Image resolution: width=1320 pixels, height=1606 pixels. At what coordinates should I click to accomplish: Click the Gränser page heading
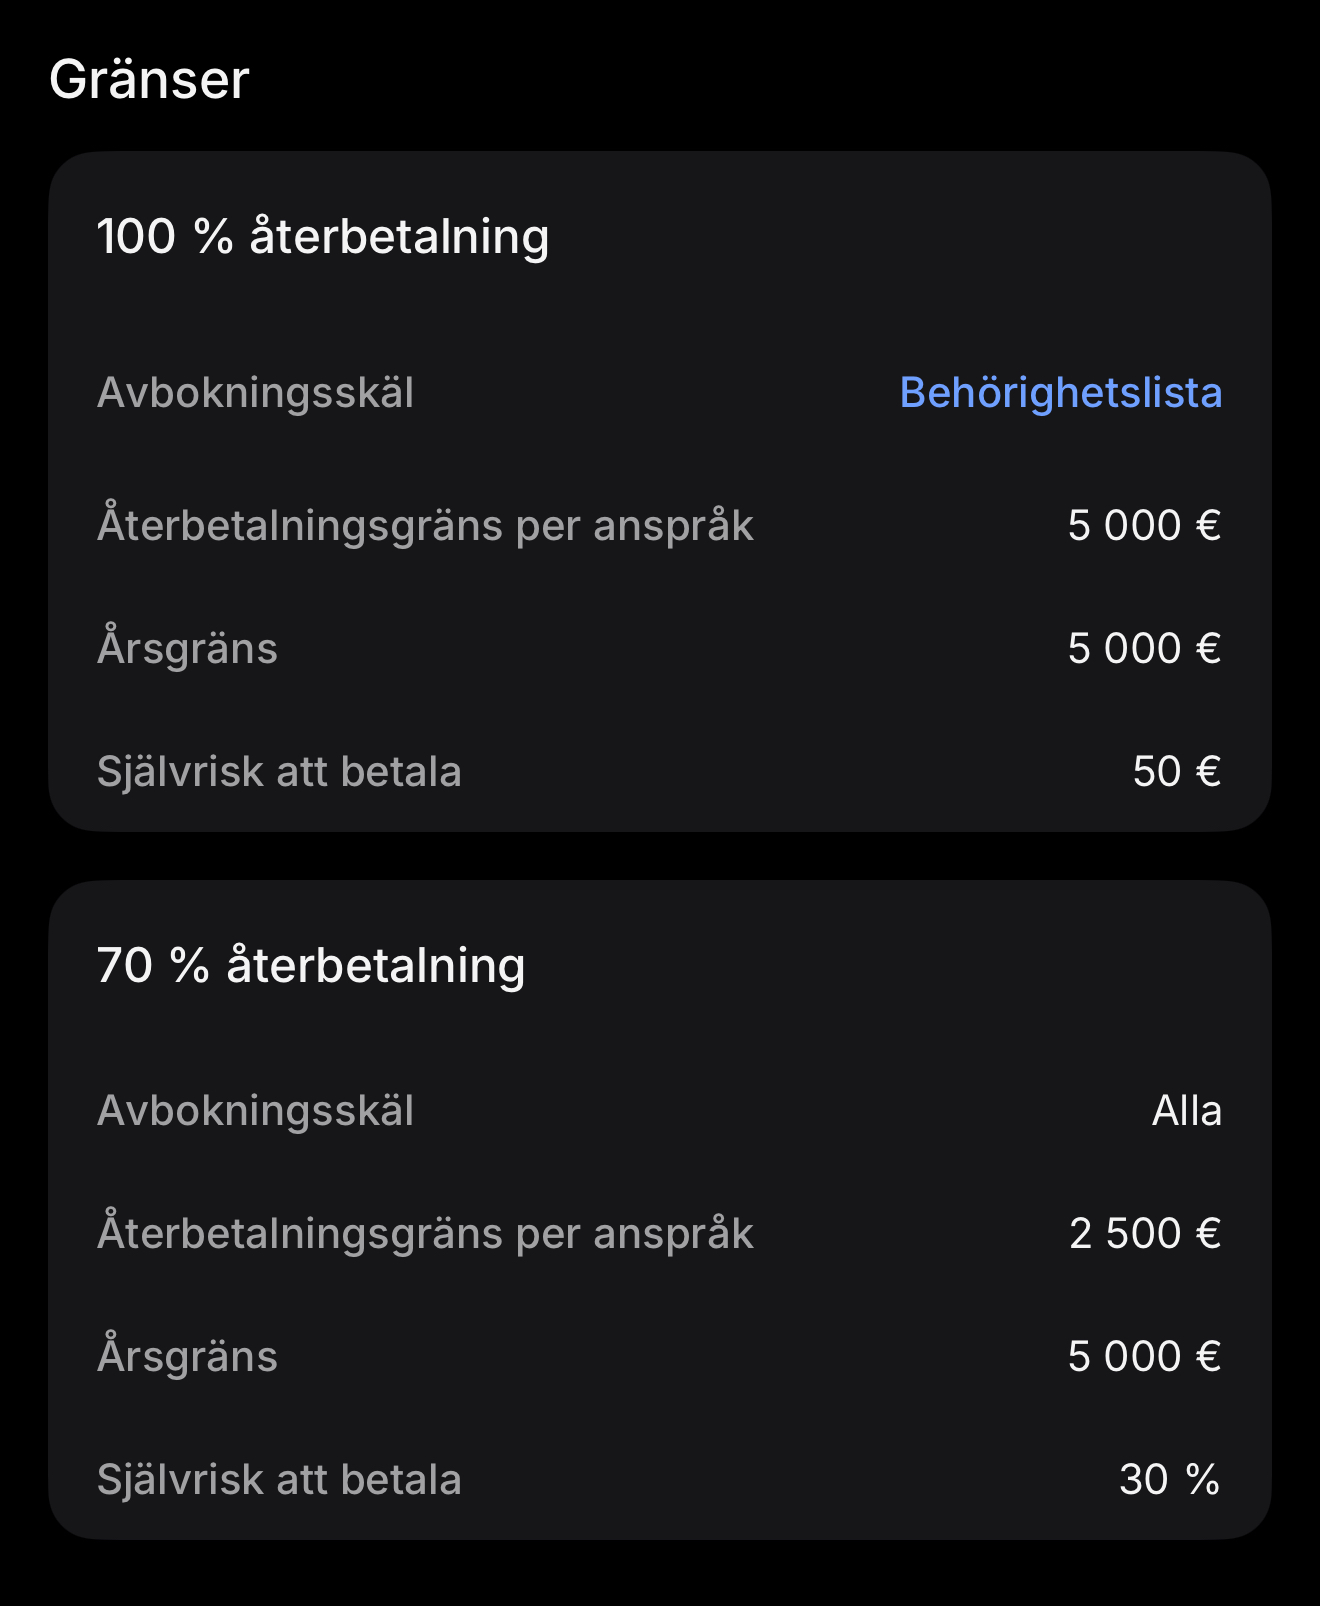click(x=149, y=79)
